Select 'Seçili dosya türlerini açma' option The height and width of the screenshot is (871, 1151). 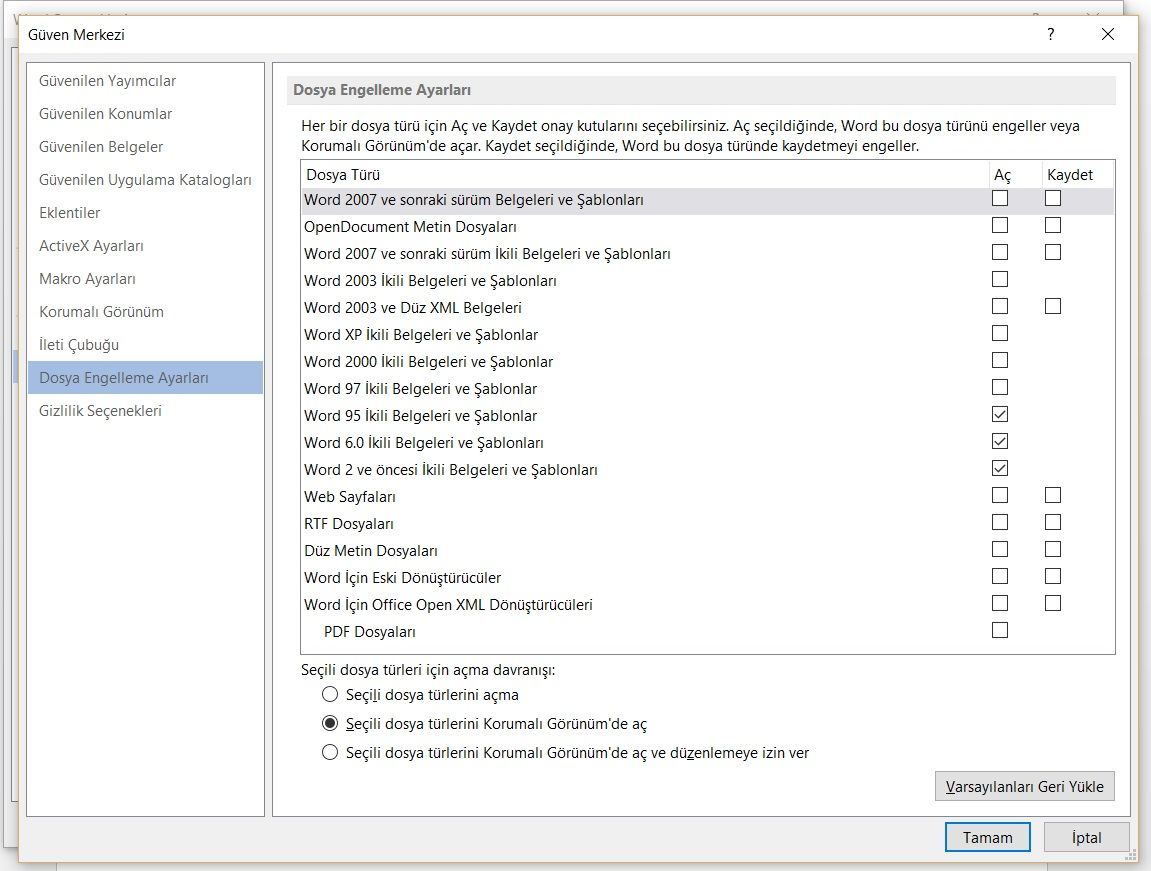pyautogui.click(x=330, y=694)
